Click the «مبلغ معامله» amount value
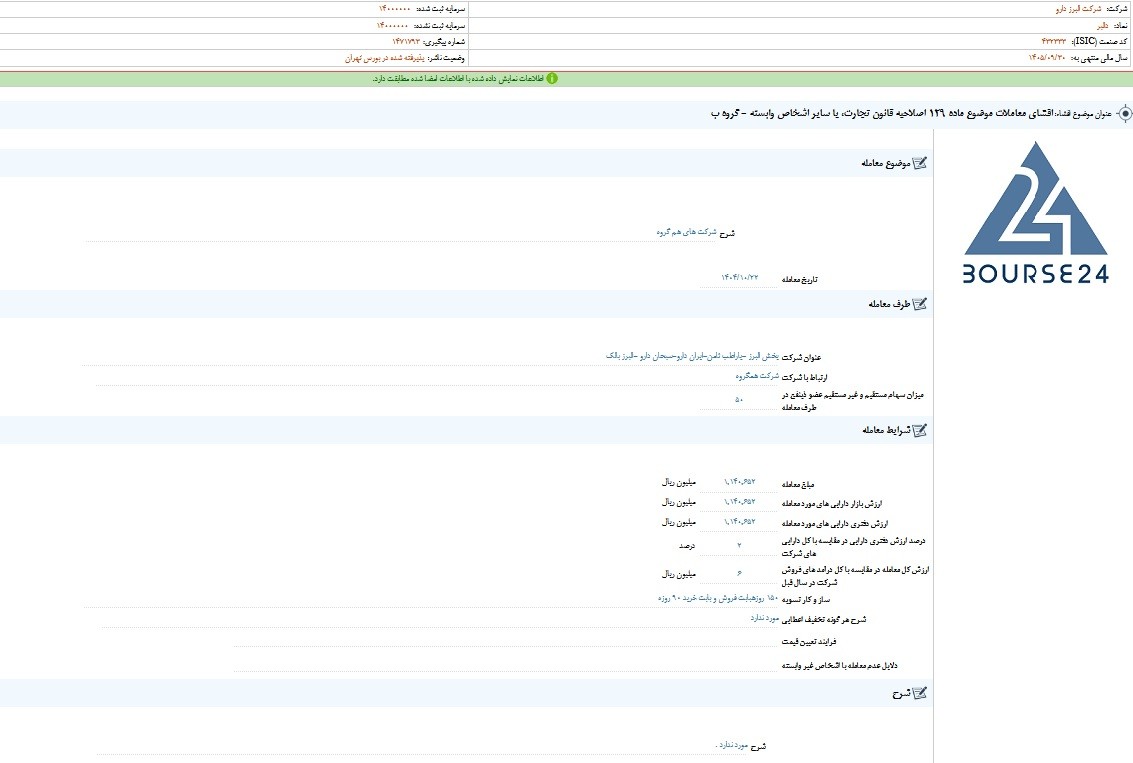The image size is (1133, 763). click(x=740, y=482)
